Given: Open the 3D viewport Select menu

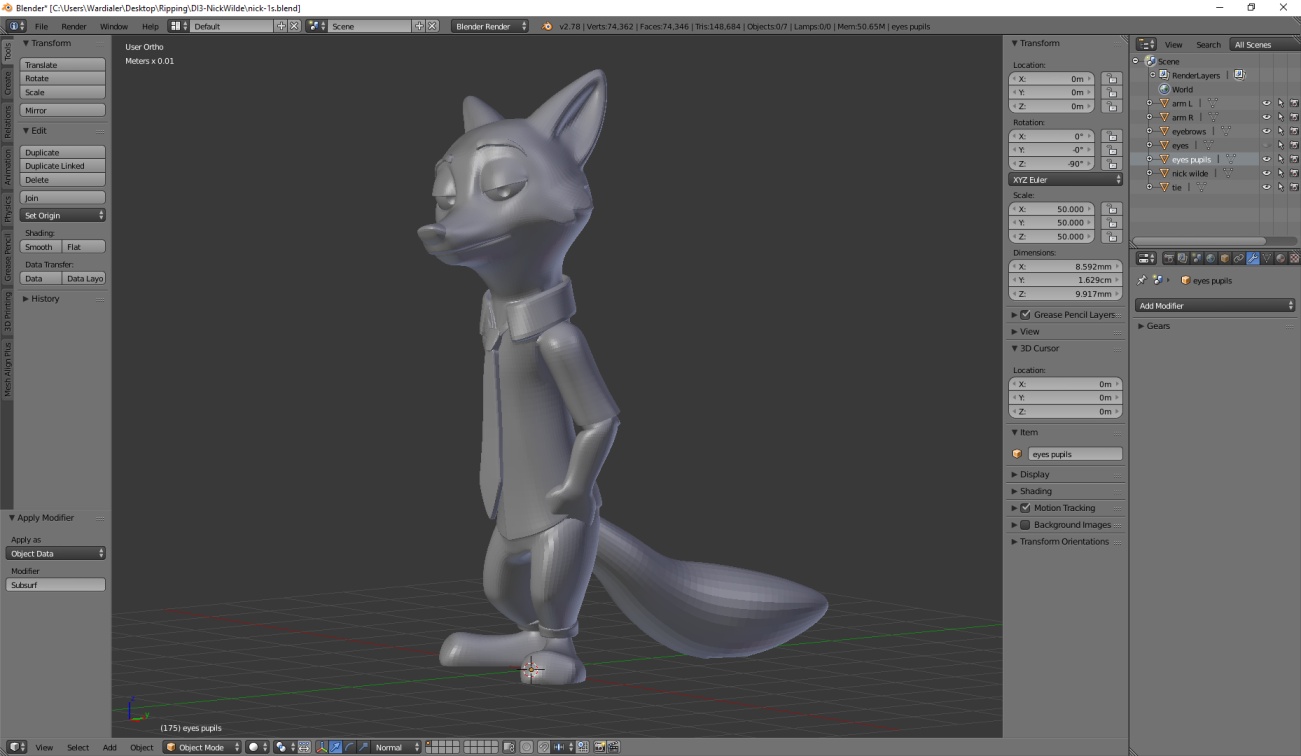Looking at the screenshot, I should [78, 747].
